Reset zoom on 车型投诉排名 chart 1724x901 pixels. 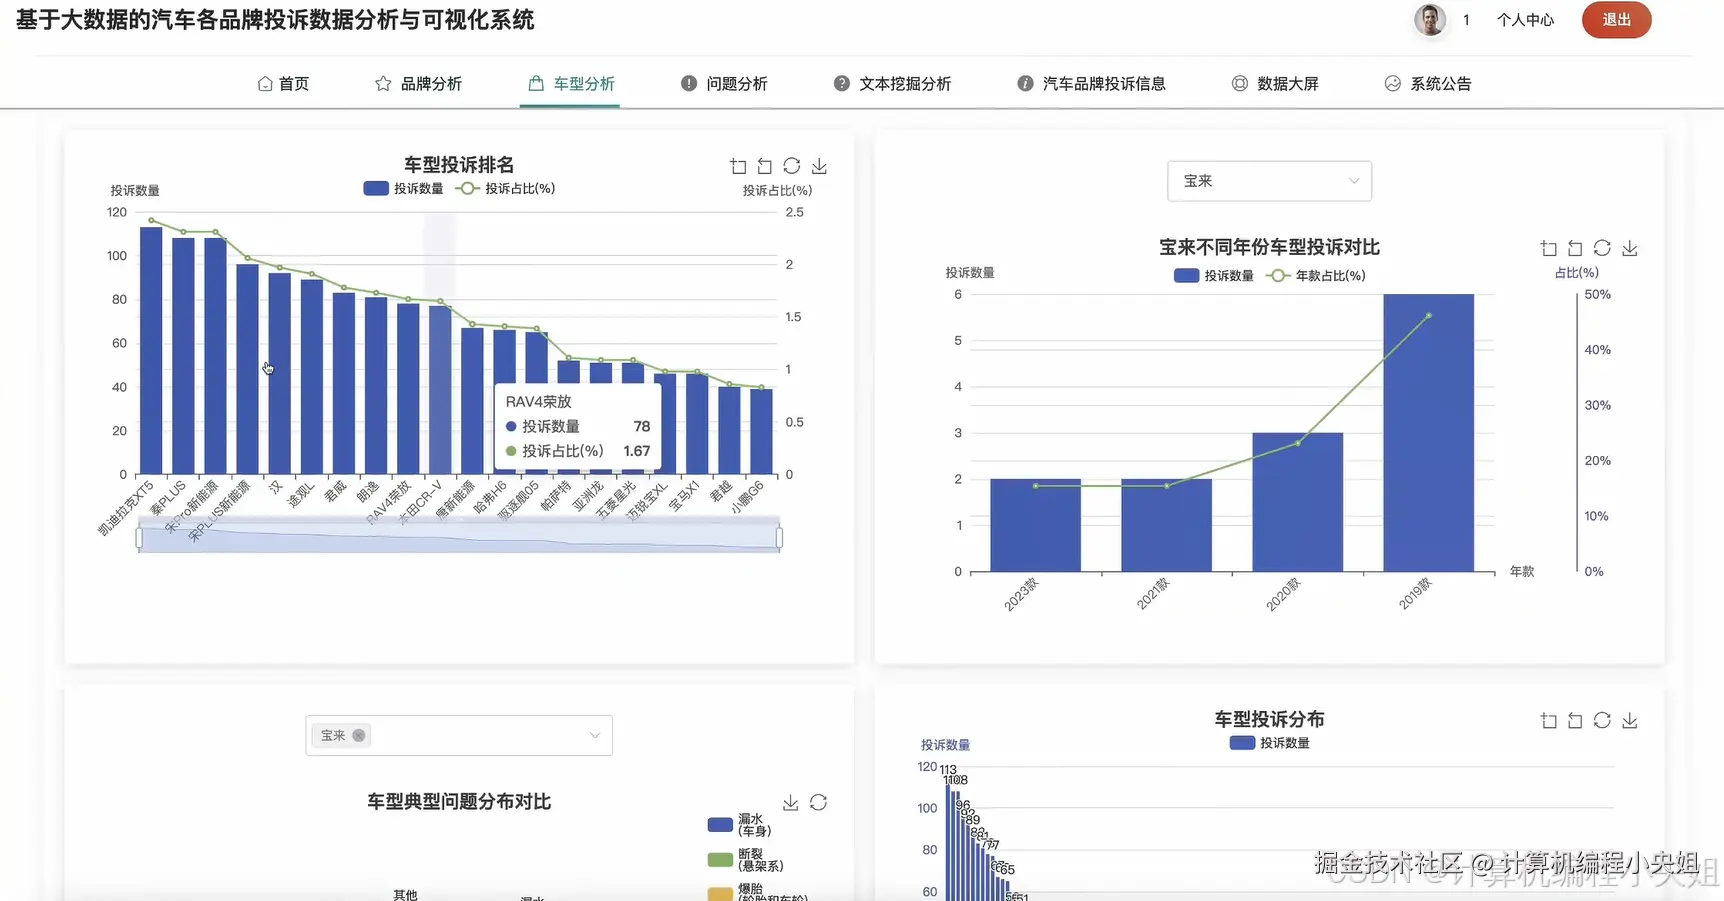click(x=764, y=165)
